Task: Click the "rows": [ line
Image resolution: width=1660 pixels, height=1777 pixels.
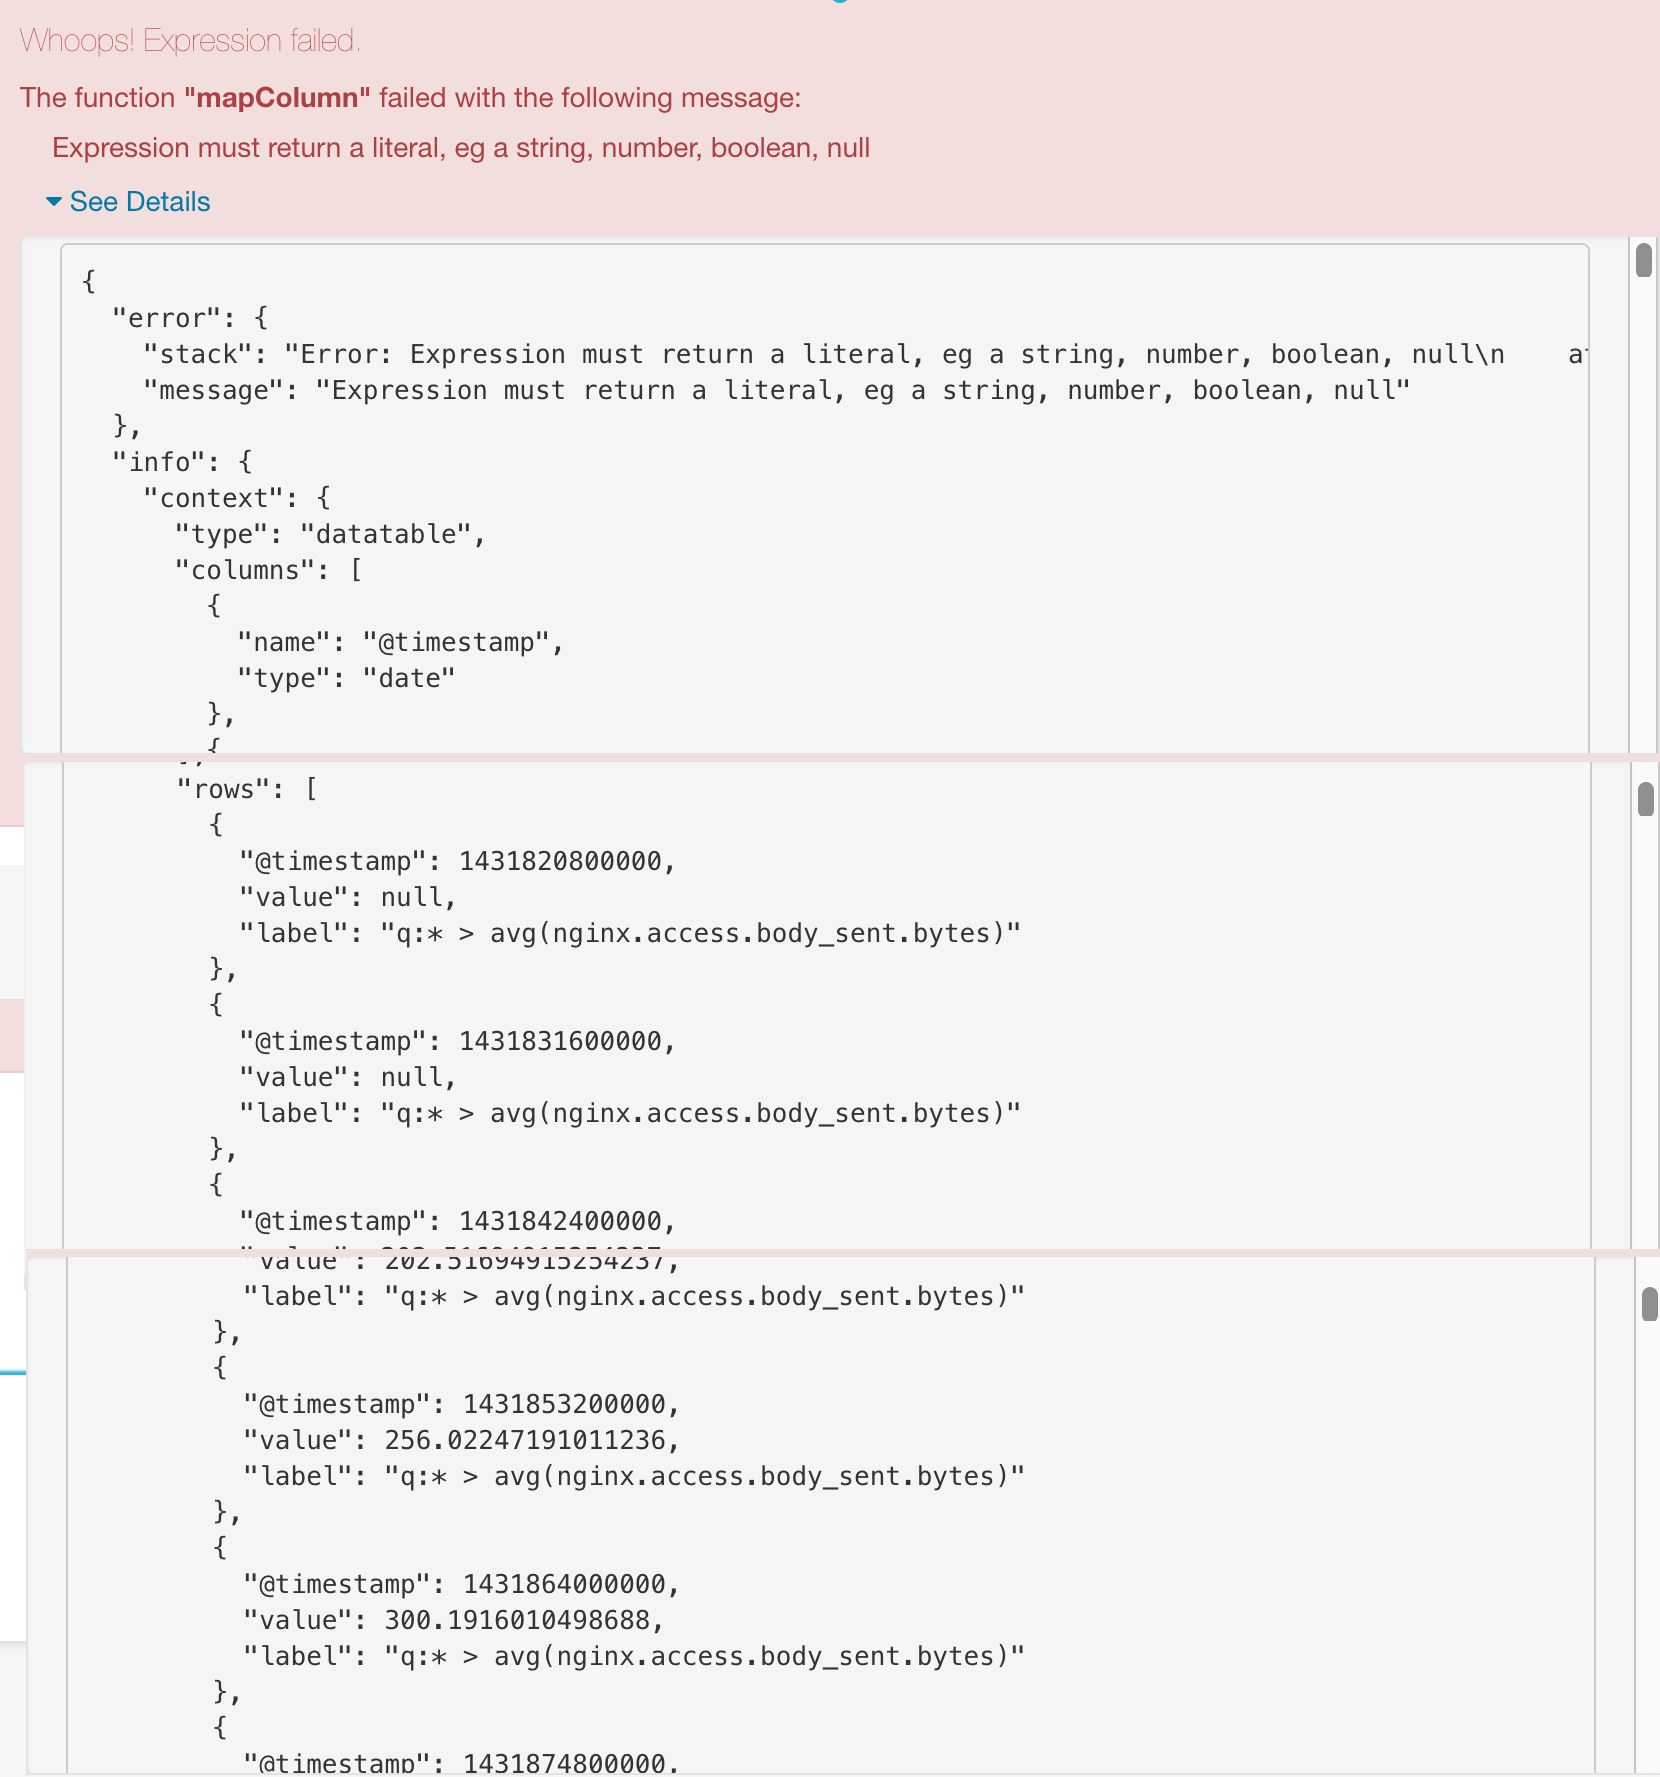Action: click(x=247, y=789)
